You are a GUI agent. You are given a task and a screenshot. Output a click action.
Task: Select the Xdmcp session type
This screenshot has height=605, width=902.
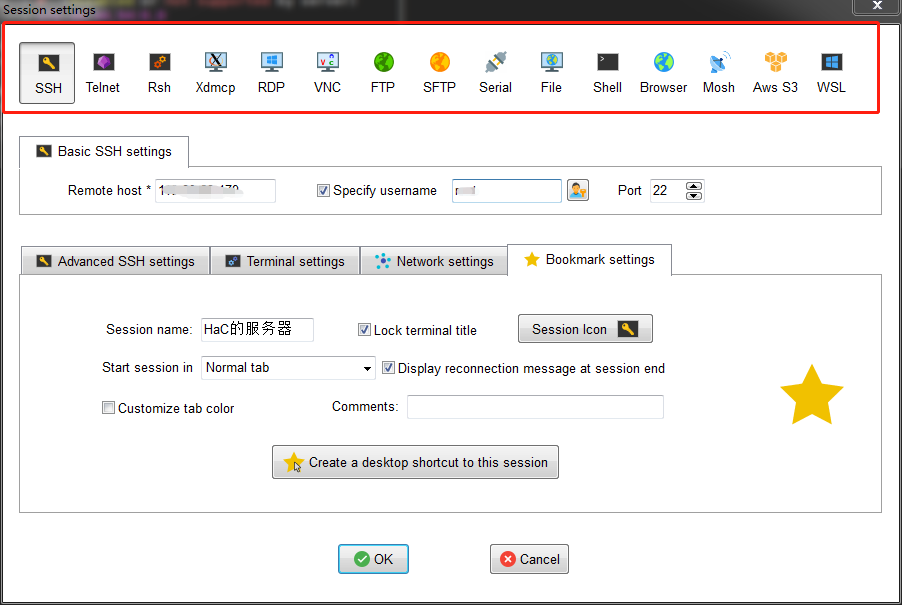[x=215, y=73]
